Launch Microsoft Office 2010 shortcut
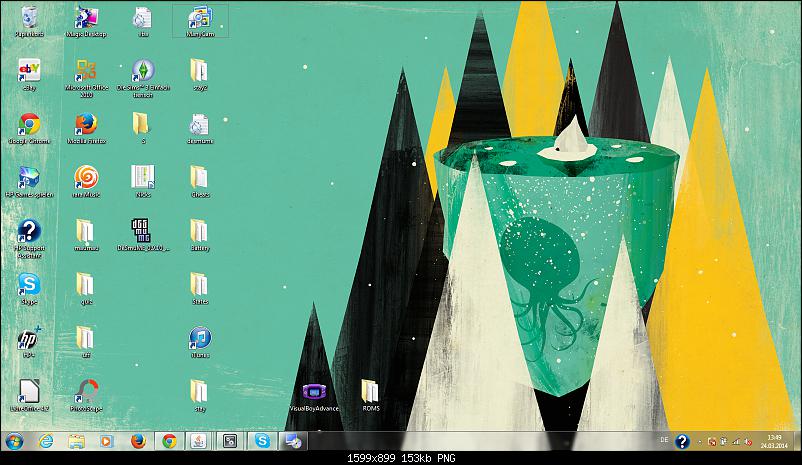The image size is (802, 465). pyautogui.click(x=86, y=78)
